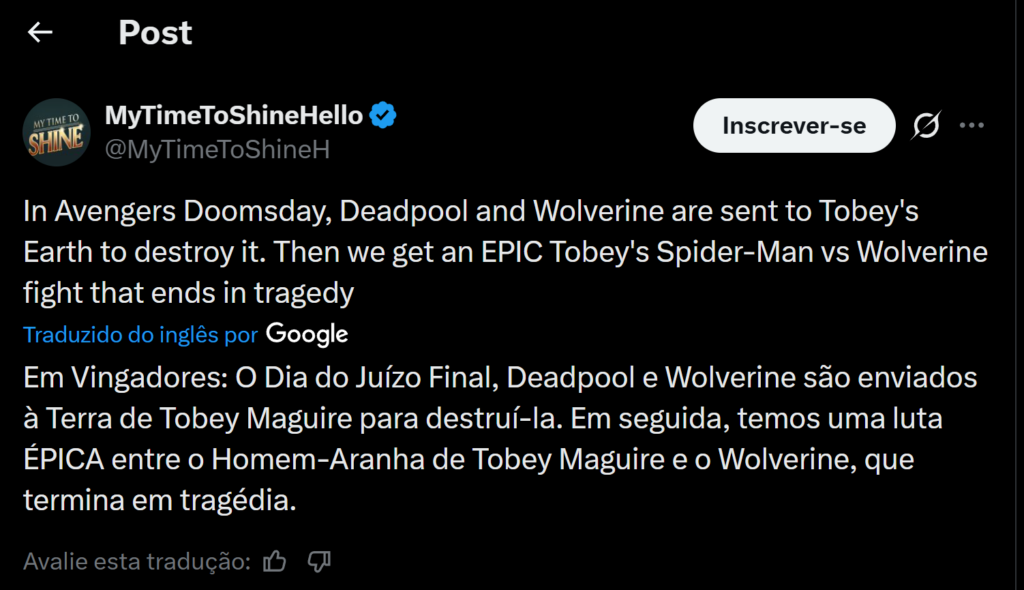
Task: Expand post actions via the ellipsis control
Action: pyautogui.click(x=971, y=124)
